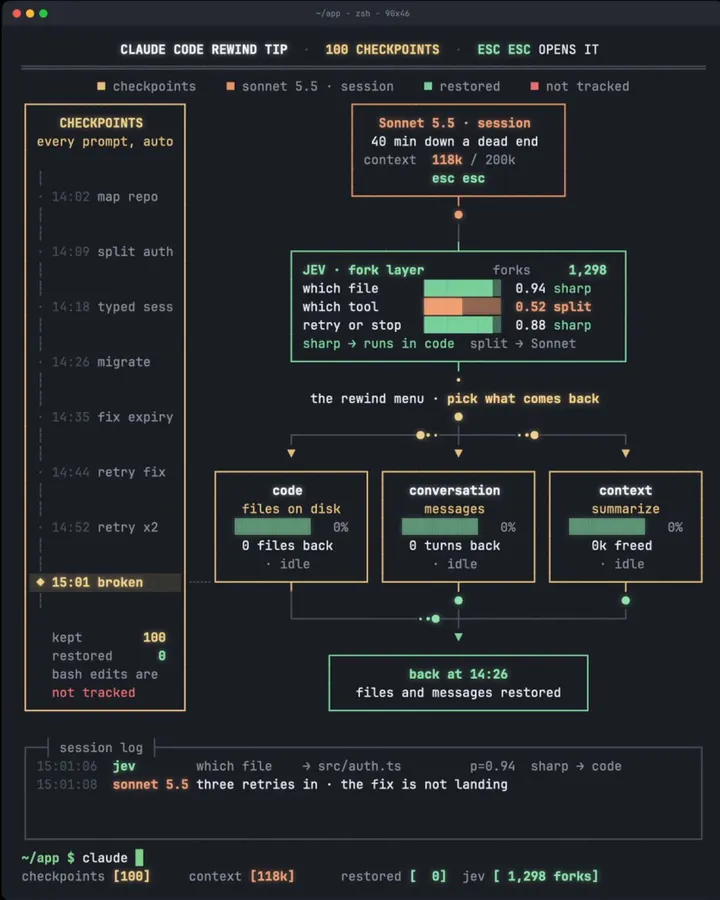The image size is (720, 900).
Task: Click the context [118k] status bar entry
Action: tap(242, 876)
